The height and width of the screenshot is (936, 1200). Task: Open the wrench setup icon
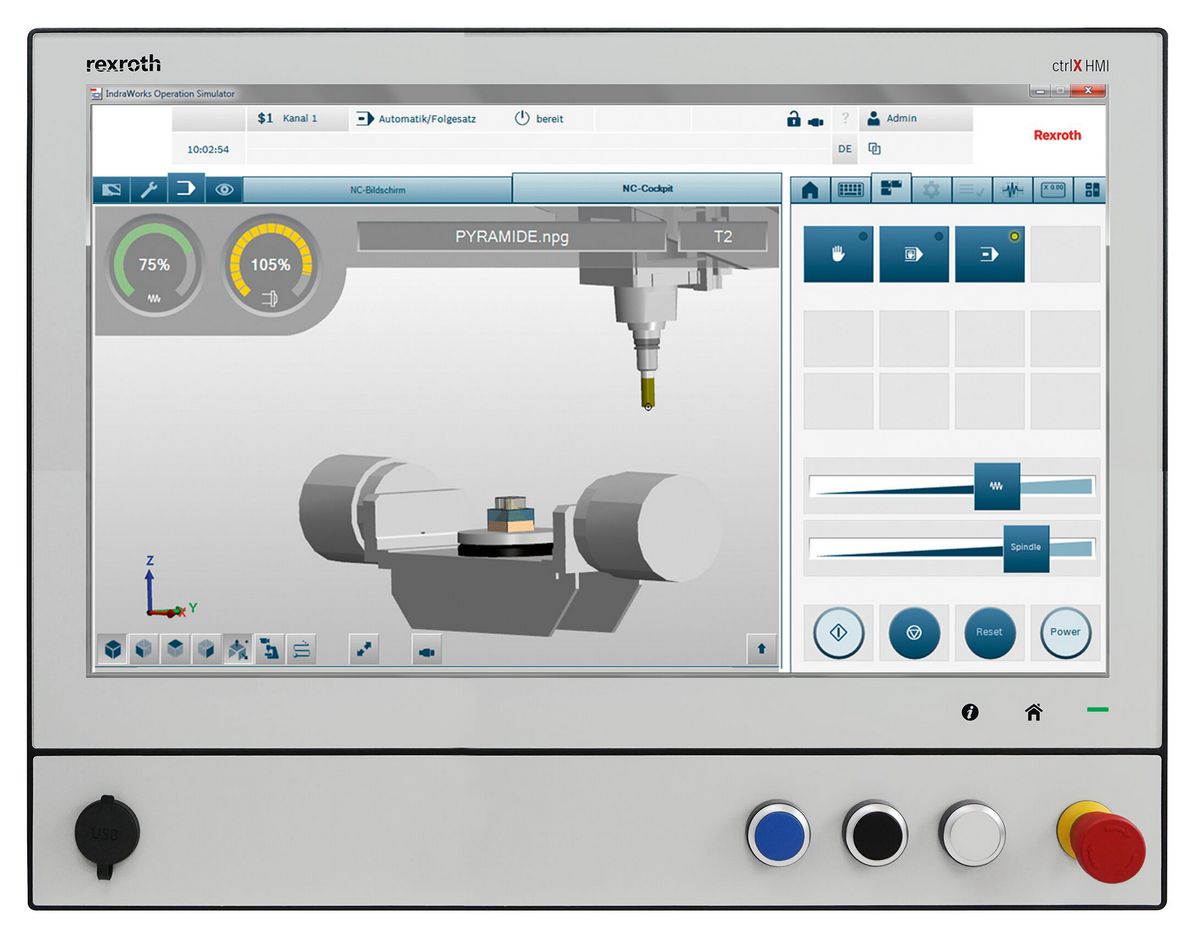tap(148, 190)
